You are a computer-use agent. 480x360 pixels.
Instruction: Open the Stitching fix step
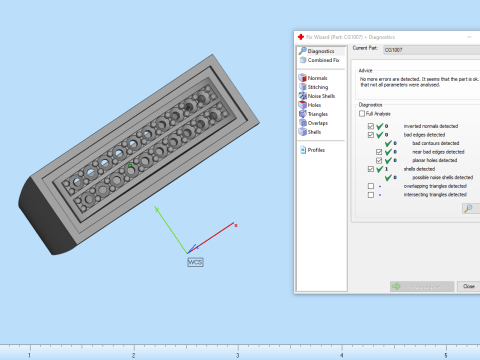302,87
